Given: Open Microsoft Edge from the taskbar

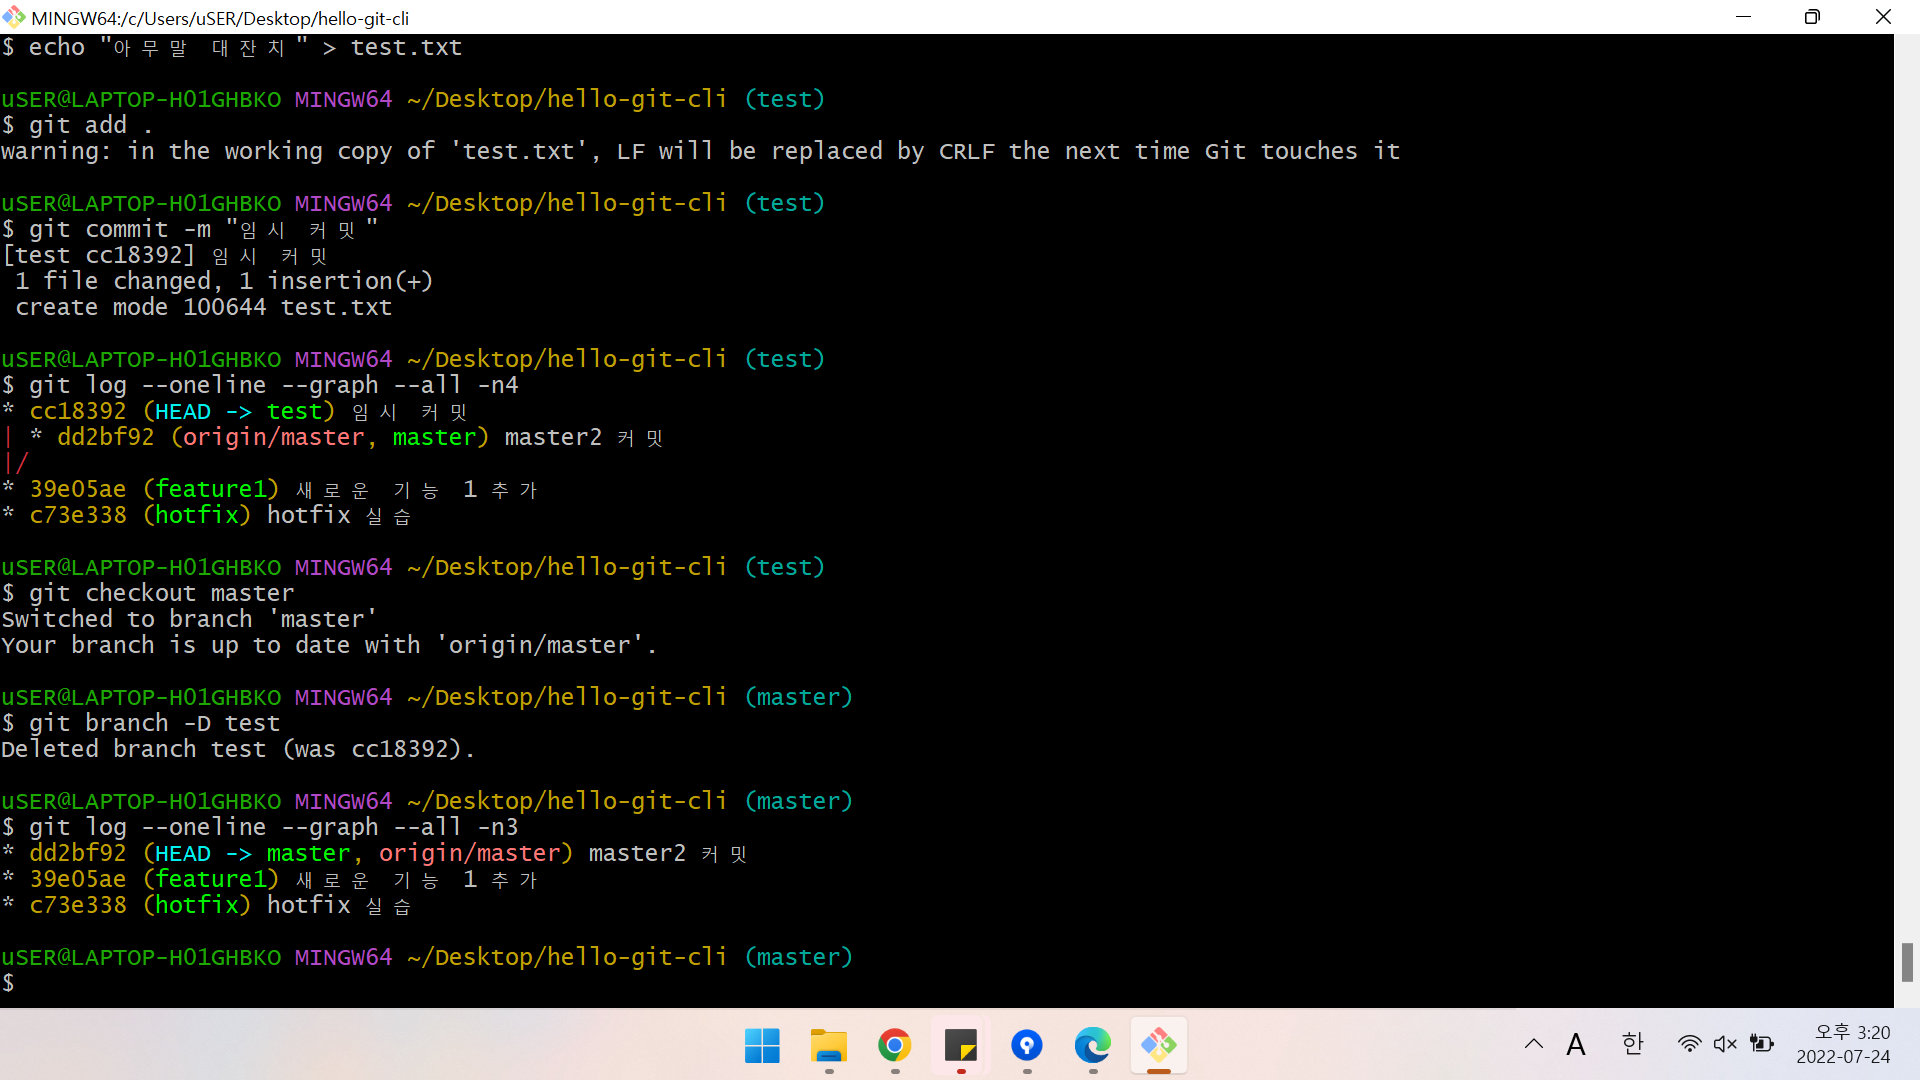Looking at the screenshot, I should pos(1092,1046).
